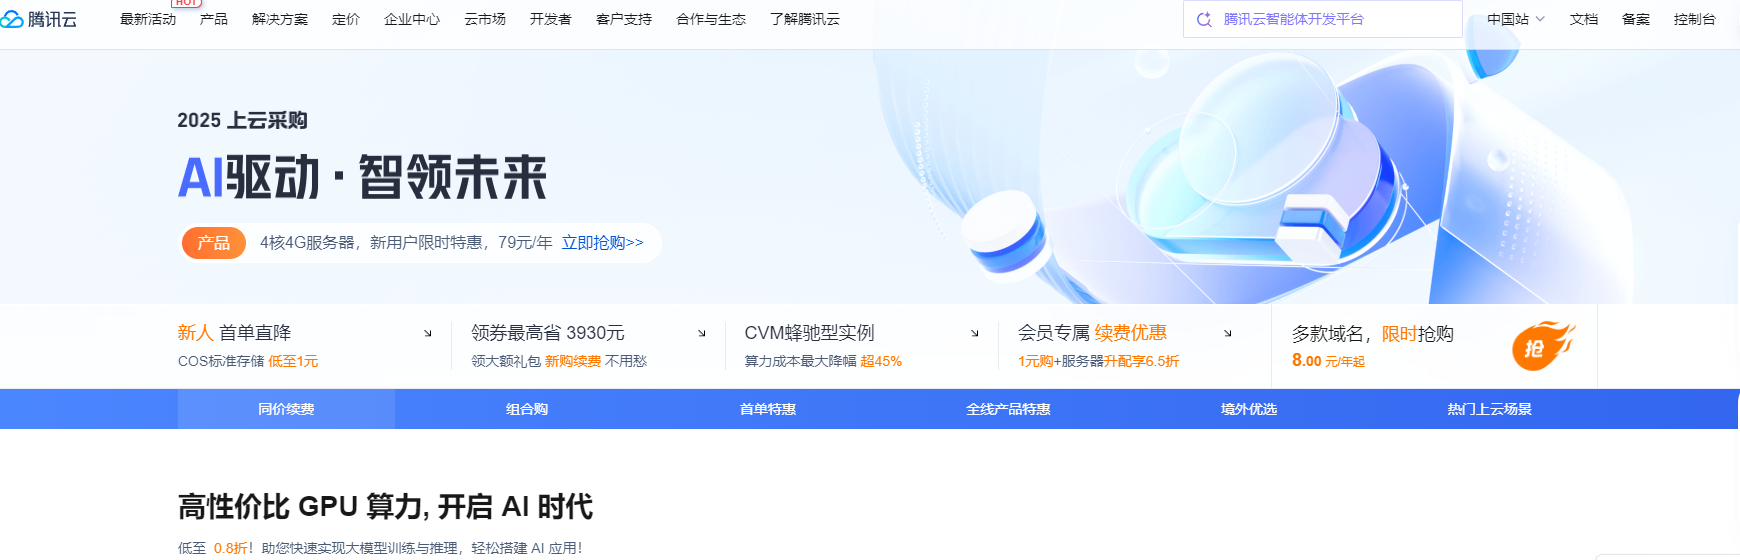Click the arrow icon beside 领券最高省 3930元
This screenshot has width=1740, height=560.
click(x=702, y=333)
